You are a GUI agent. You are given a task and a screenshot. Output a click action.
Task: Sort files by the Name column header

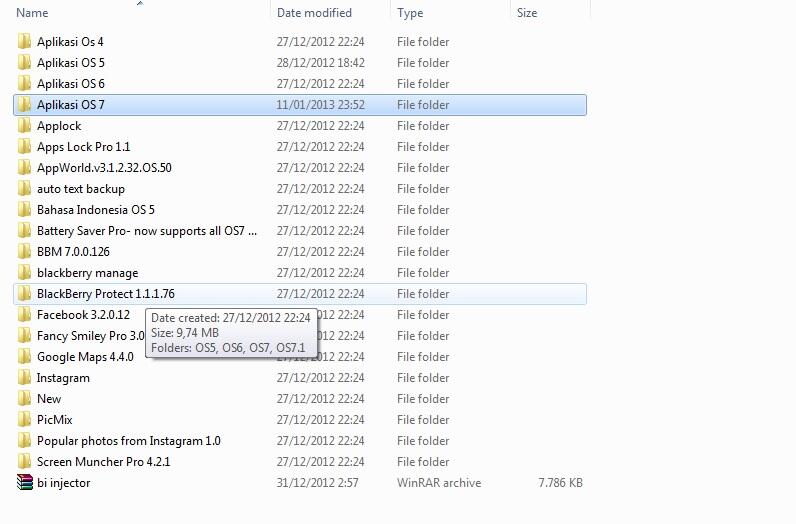[x=32, y=13]
